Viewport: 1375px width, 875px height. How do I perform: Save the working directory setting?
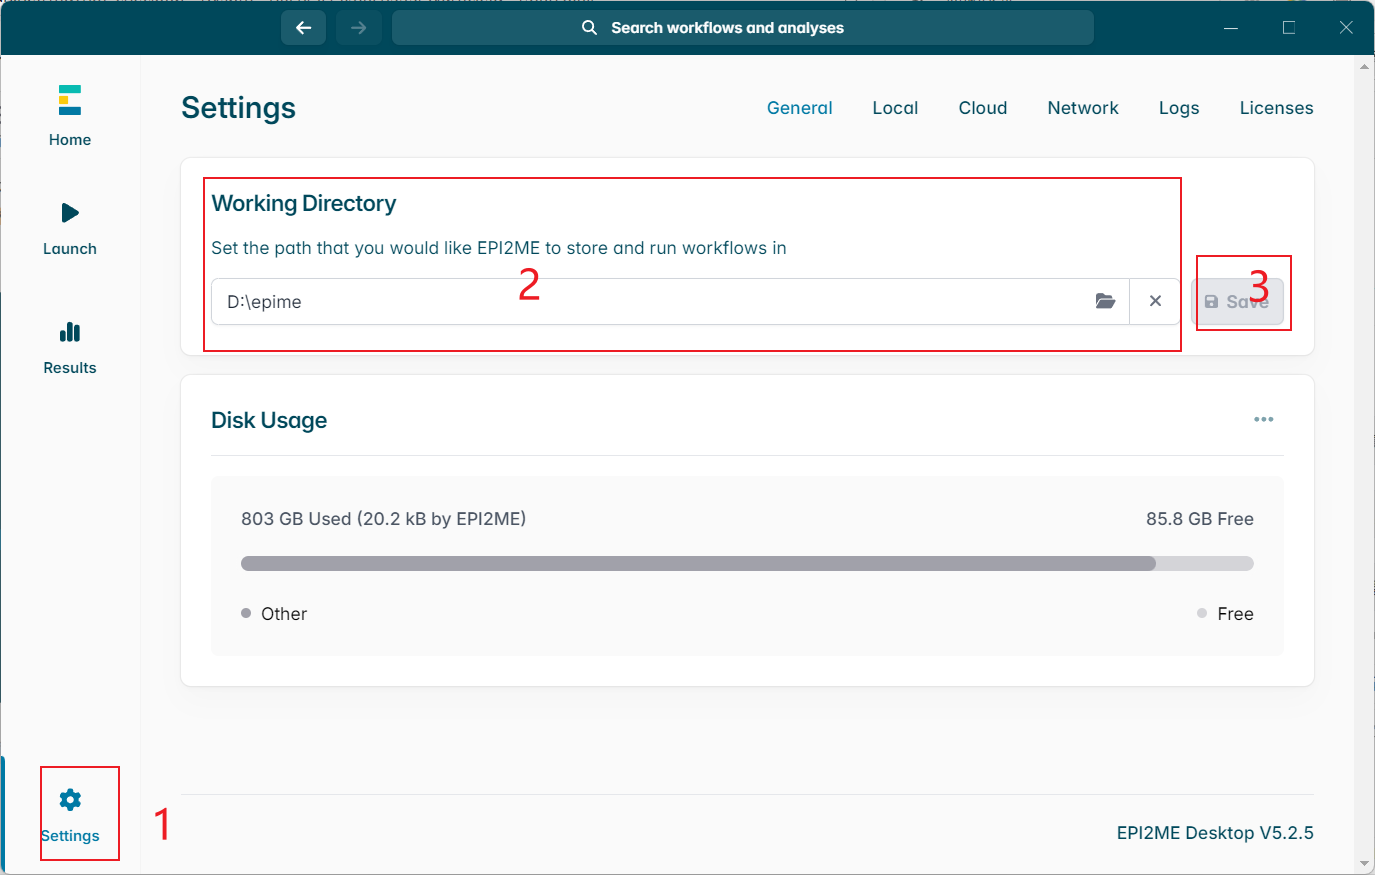tap(1237, 302)
